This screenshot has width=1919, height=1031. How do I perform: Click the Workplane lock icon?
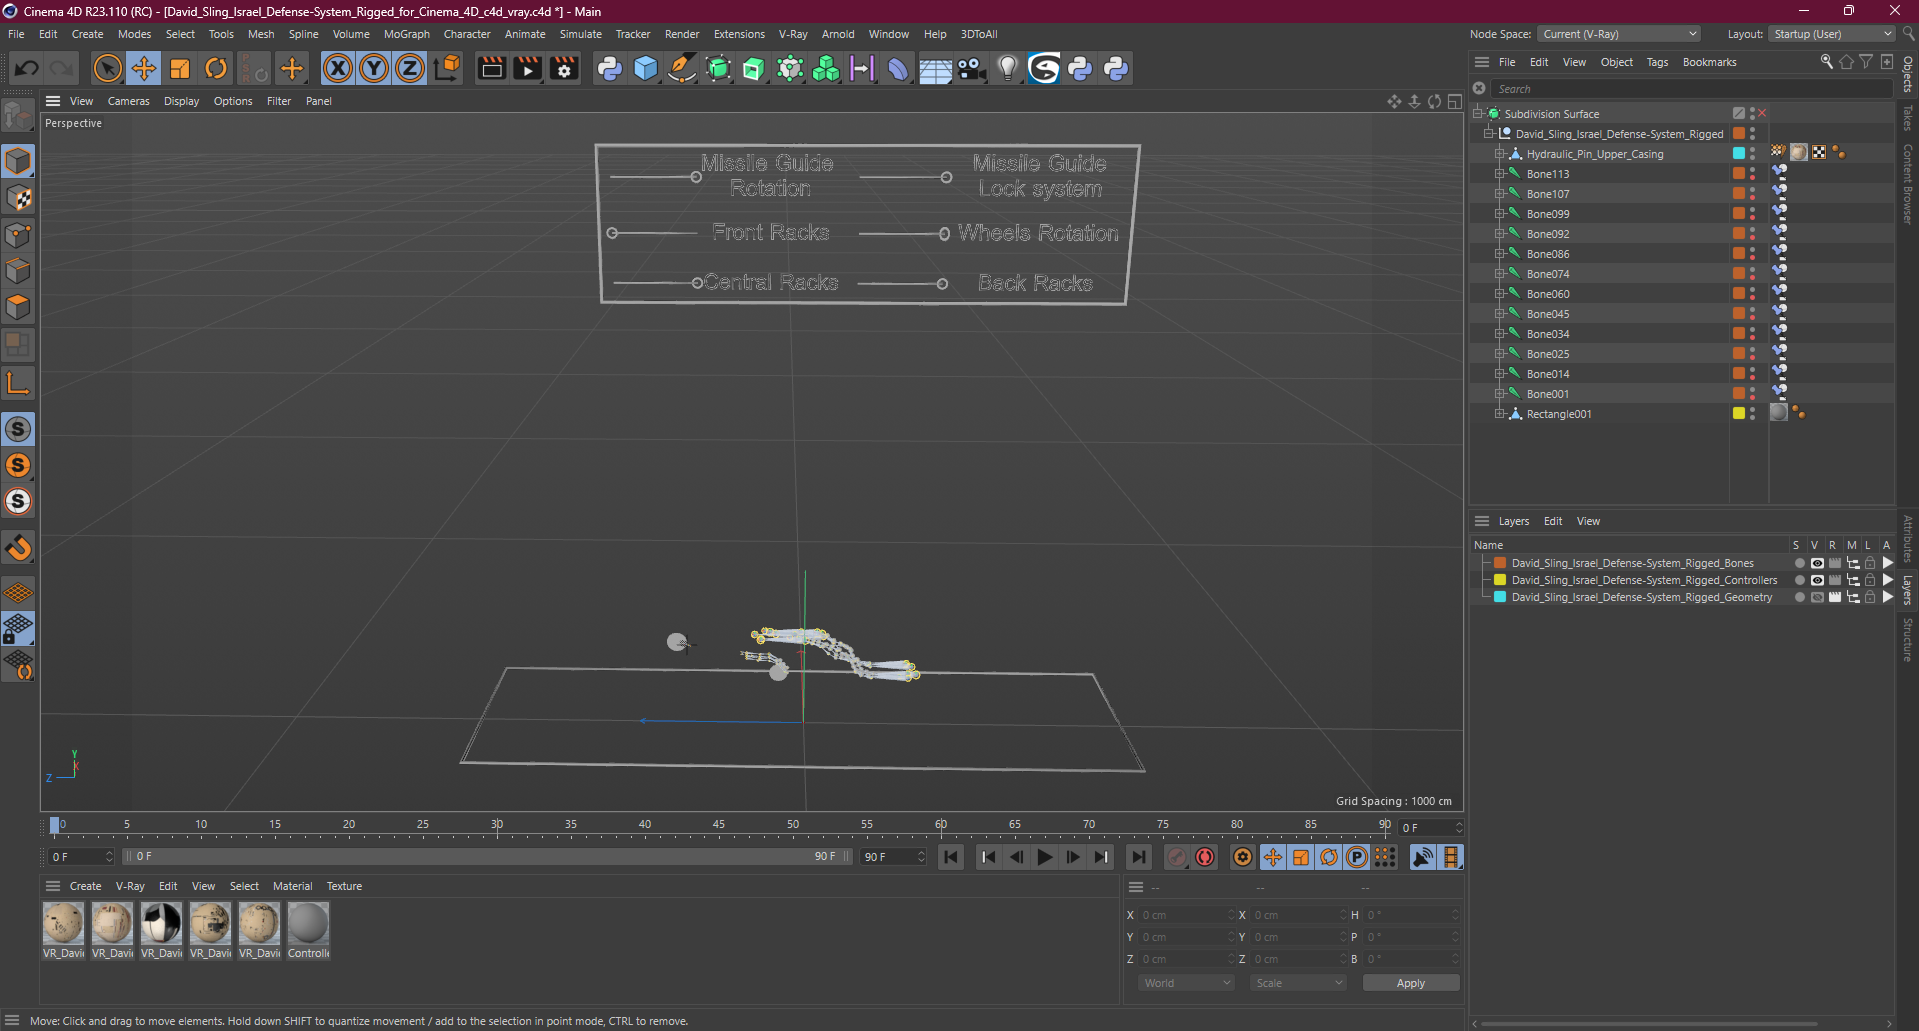coord(18,628)
